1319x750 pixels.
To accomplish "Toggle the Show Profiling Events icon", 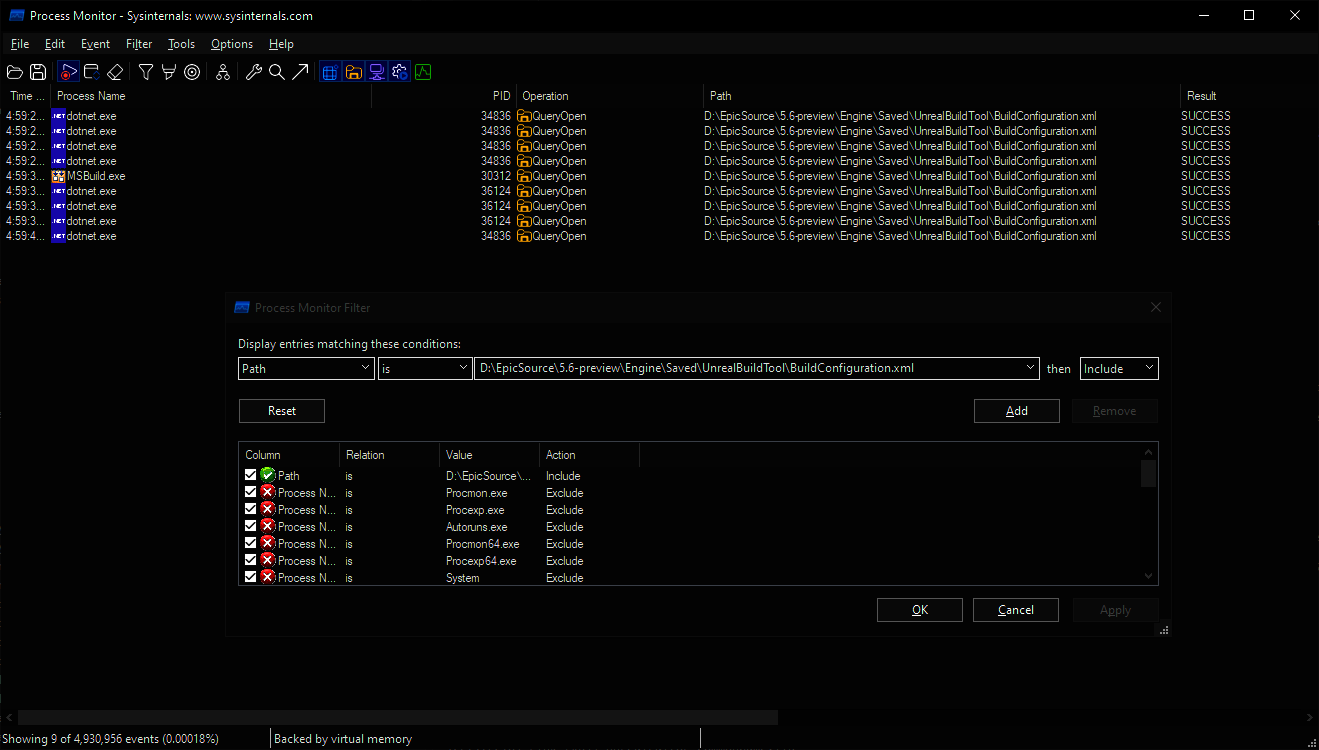I will coord(423,72).
